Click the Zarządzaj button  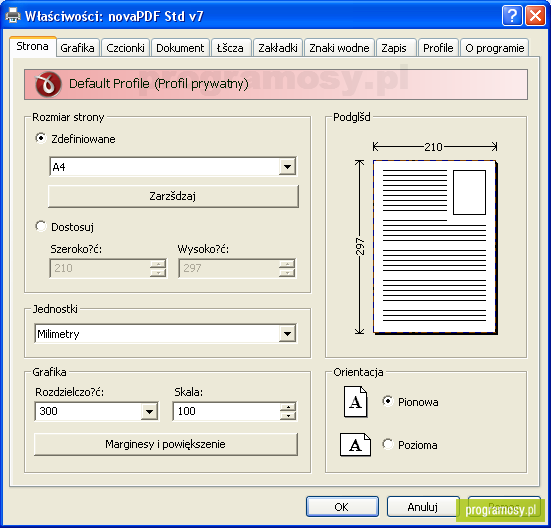173,196
